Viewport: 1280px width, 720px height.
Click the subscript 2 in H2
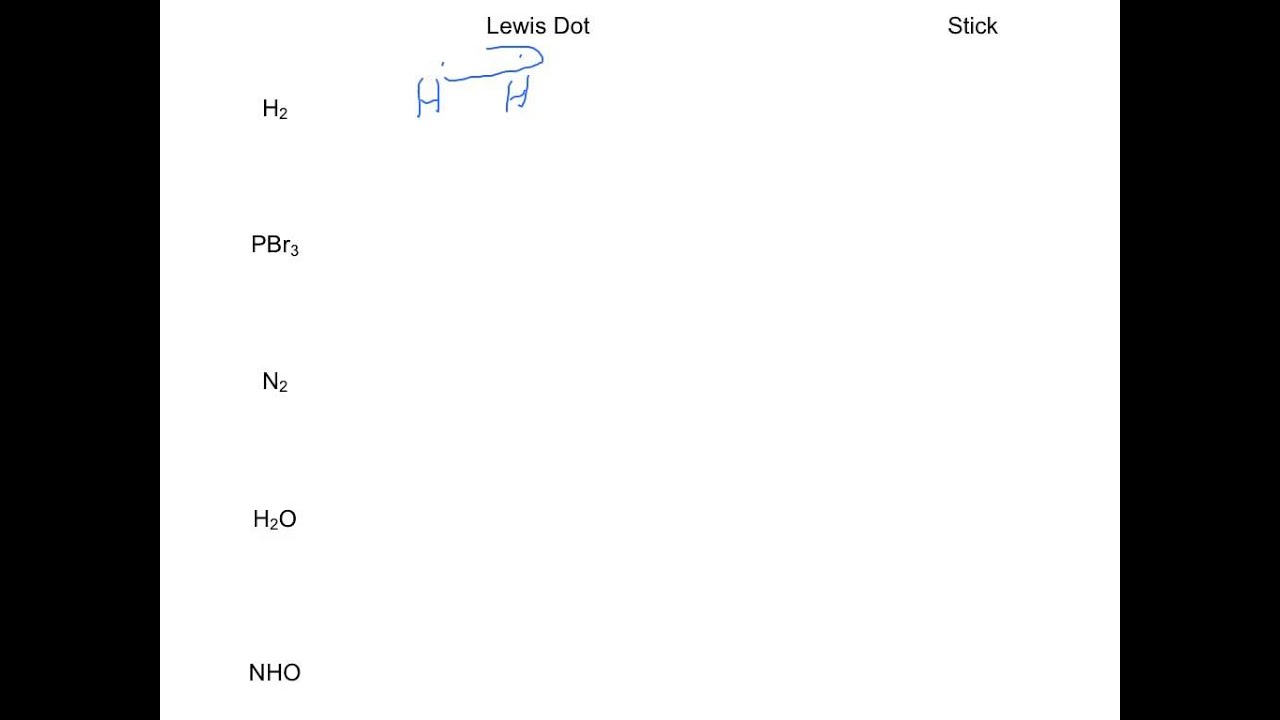[x=283, y=114]
